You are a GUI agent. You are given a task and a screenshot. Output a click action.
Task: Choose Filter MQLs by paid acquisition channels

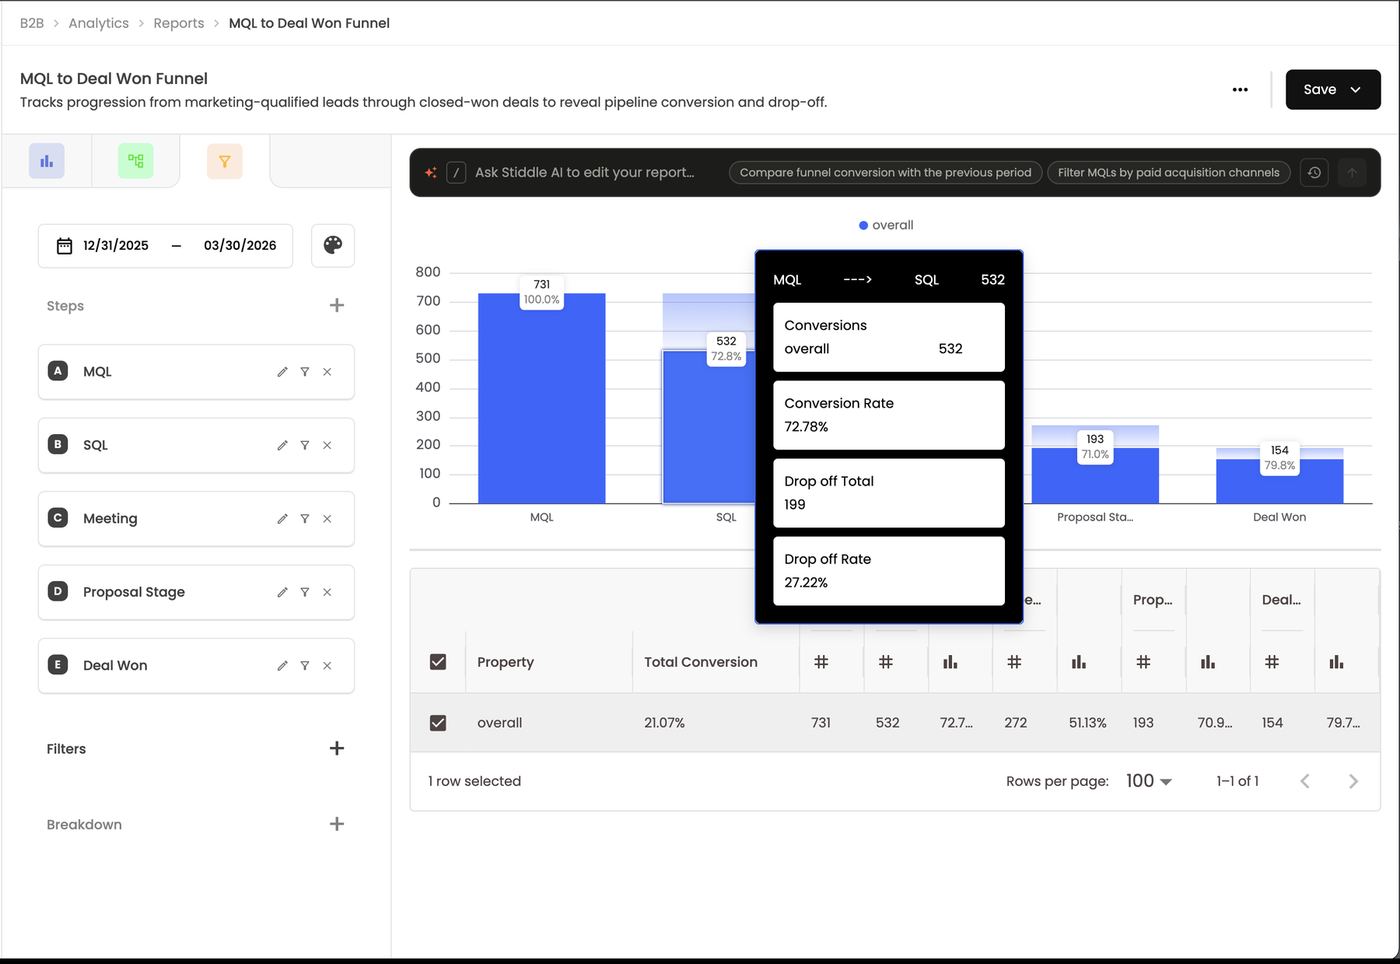1168,172
